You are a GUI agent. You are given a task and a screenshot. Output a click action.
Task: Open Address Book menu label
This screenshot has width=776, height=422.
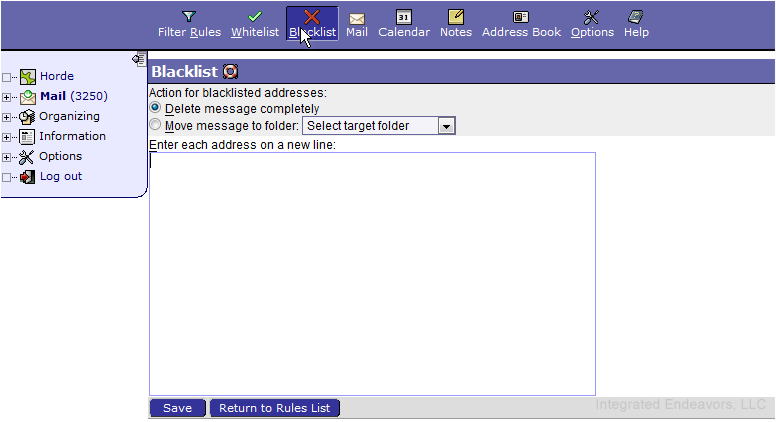pos(522,32)
